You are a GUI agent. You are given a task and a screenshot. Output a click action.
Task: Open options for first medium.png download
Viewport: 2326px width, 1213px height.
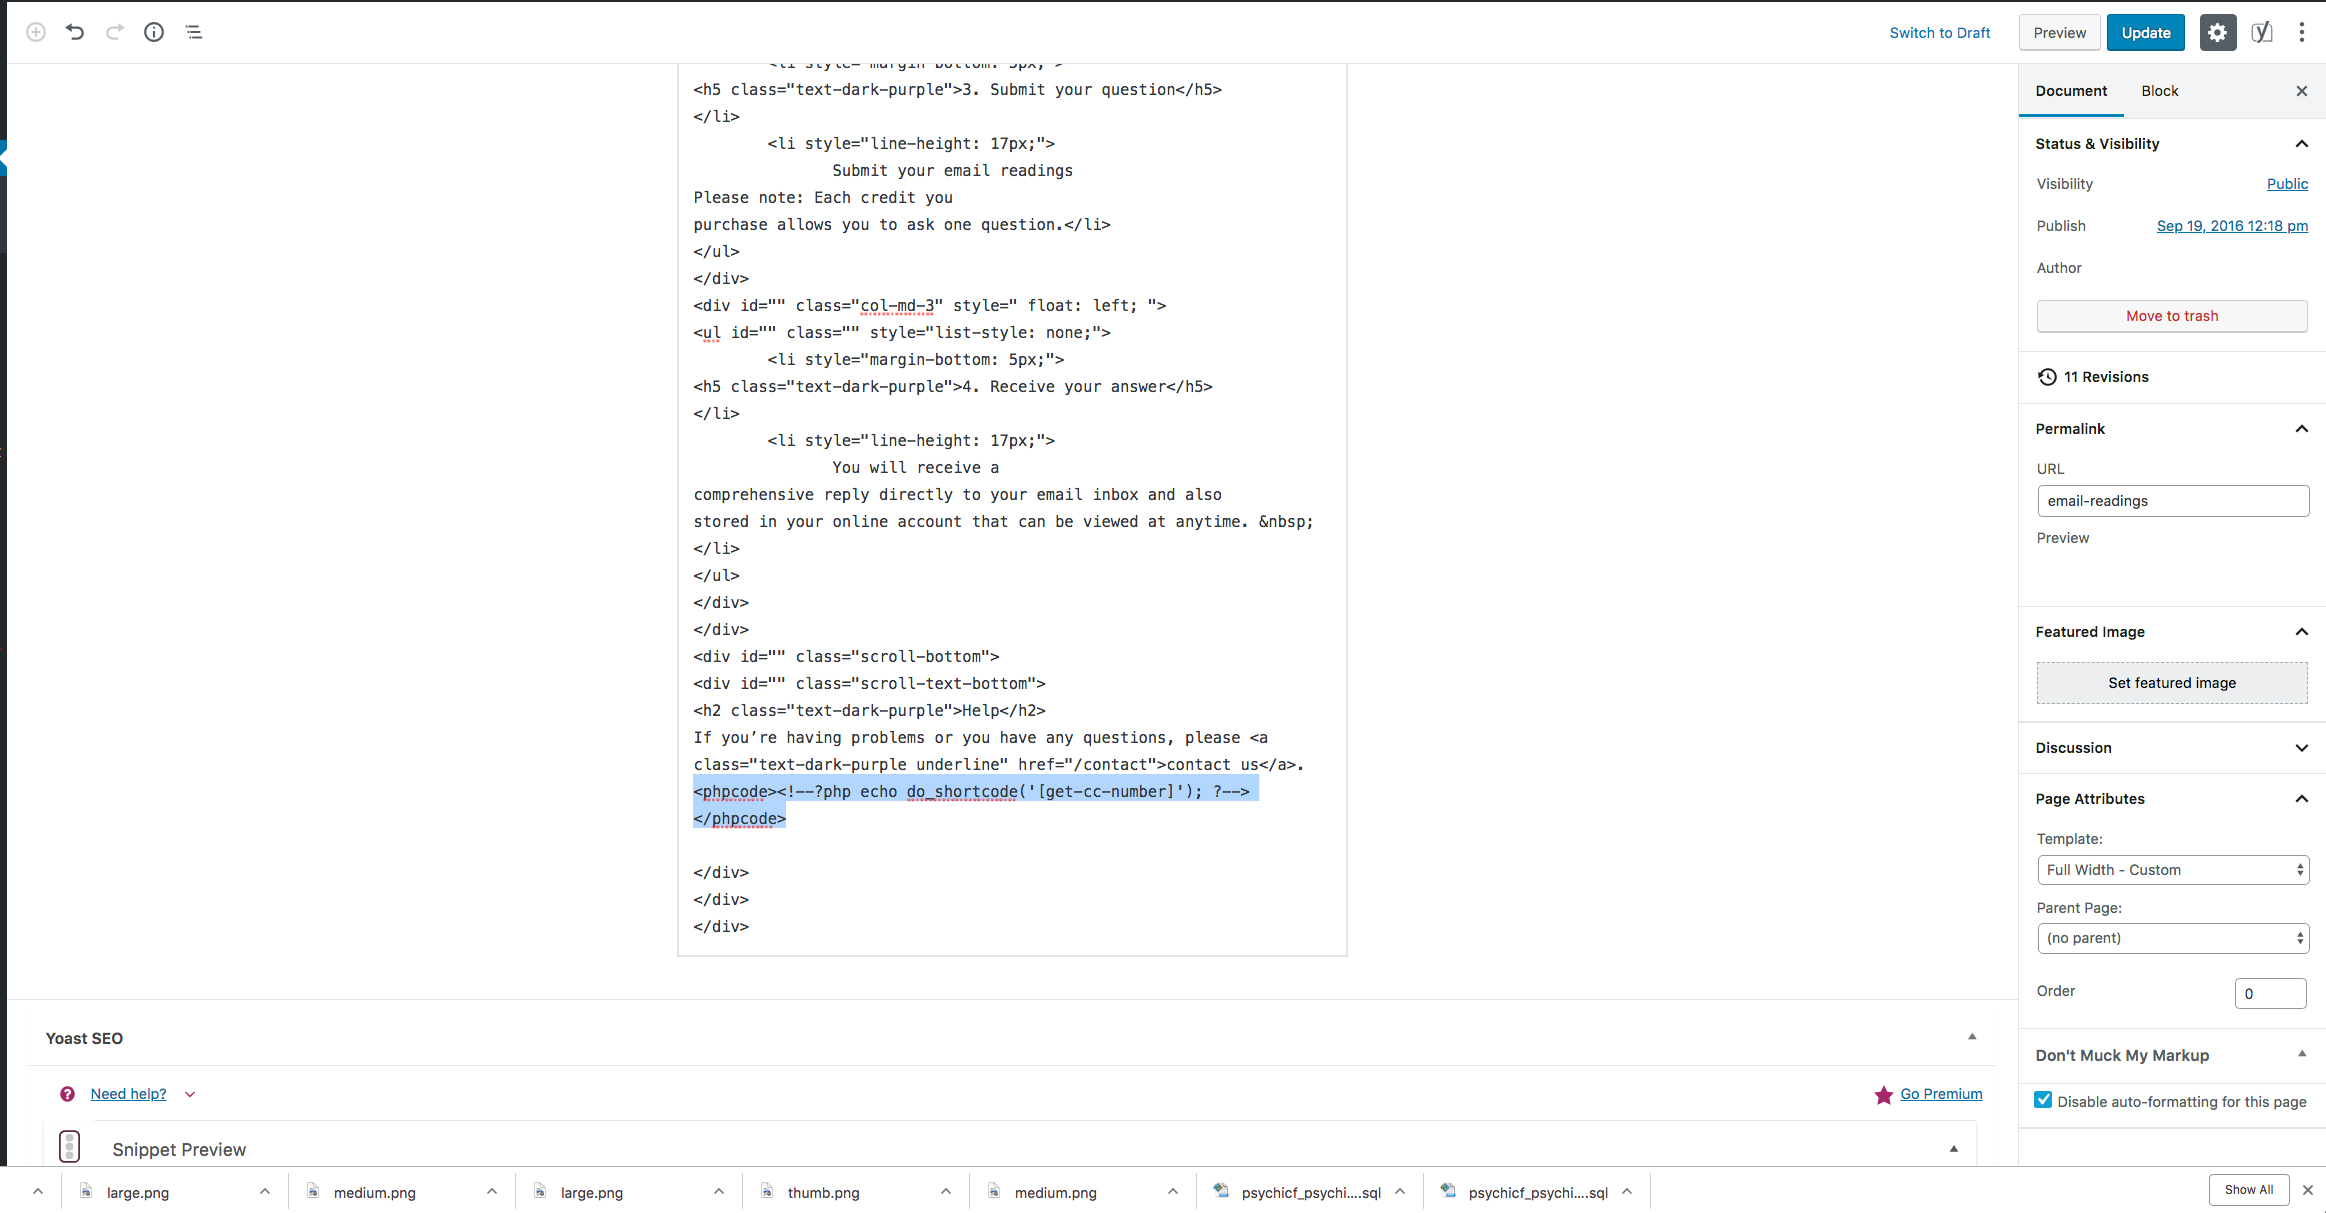coord(492,1191)
